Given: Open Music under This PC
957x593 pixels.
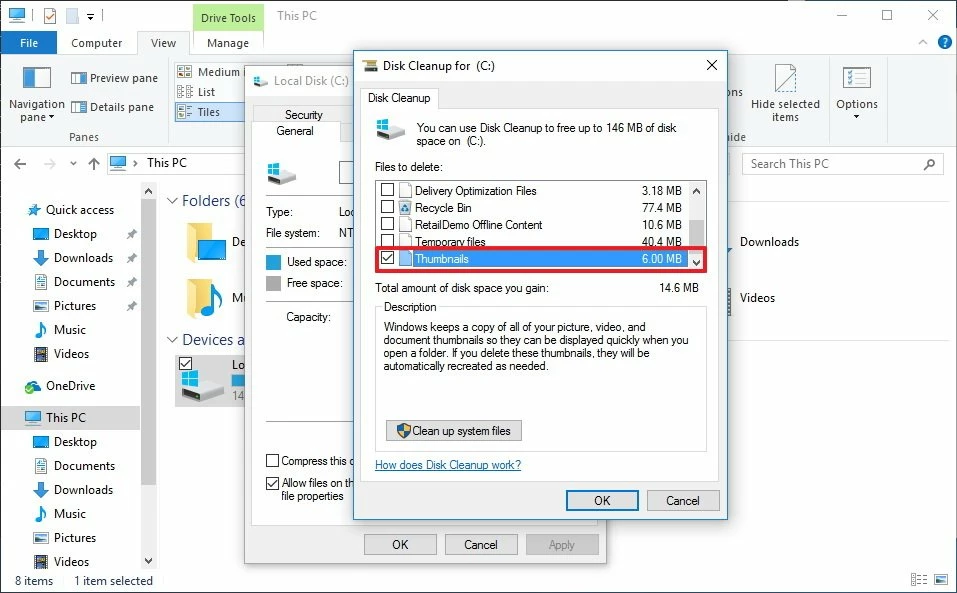Looking at the screenshot, I should point(69,514).
